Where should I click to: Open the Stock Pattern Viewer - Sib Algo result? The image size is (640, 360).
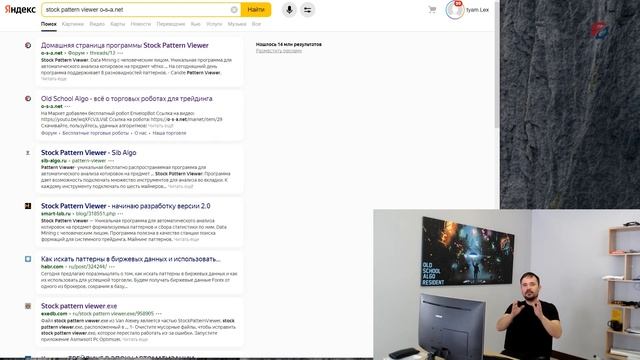(89, 153)
